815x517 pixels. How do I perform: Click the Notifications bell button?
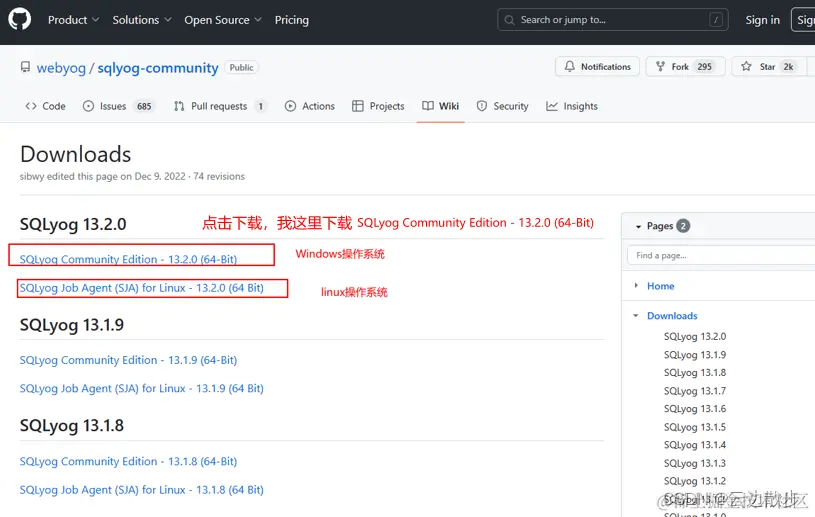tap(597, 67)
